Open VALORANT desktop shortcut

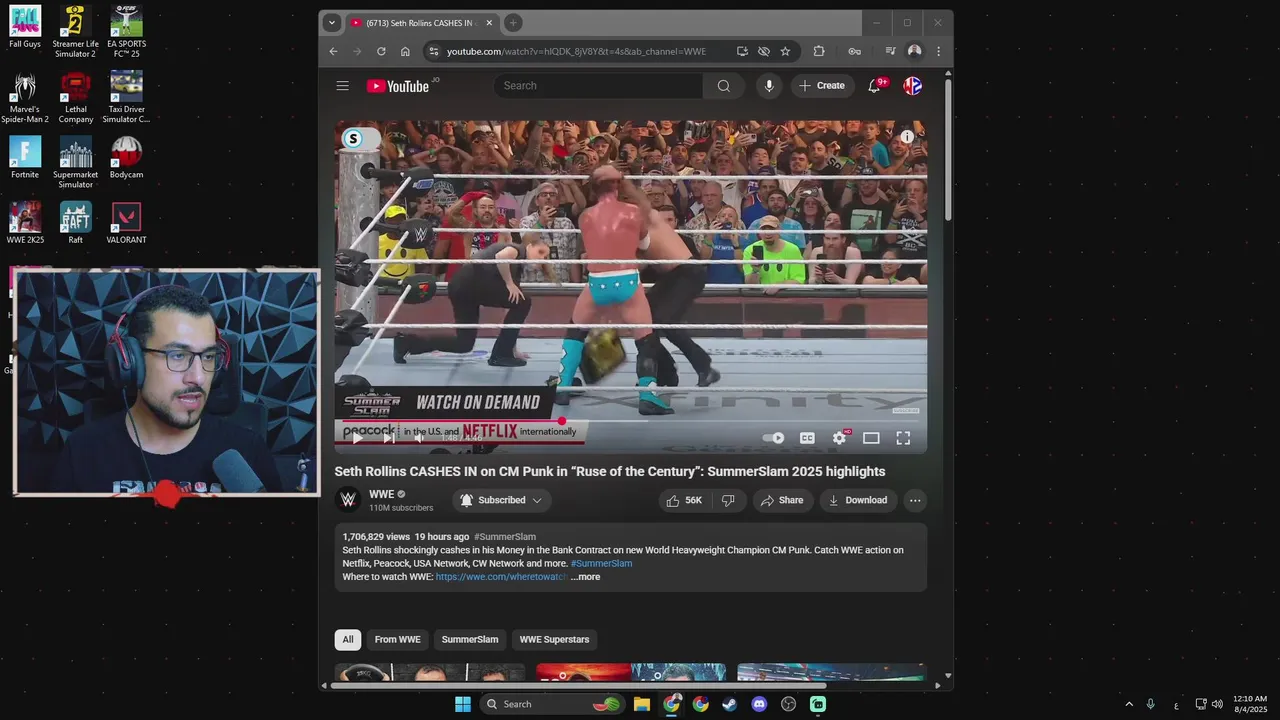[126, 223]
